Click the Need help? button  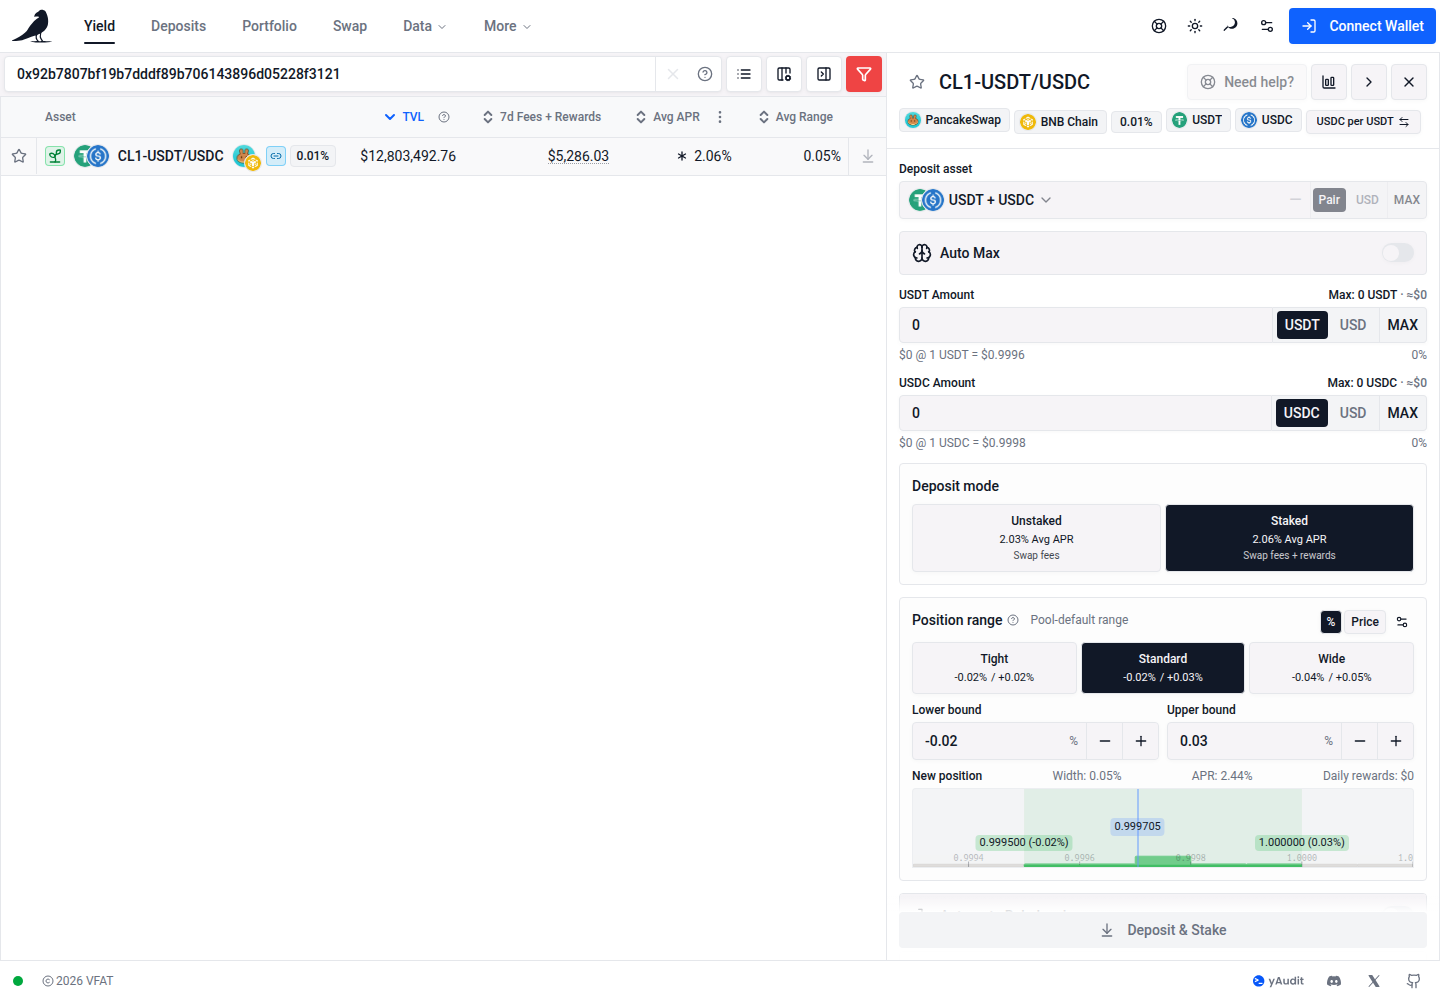(1247, 82)
